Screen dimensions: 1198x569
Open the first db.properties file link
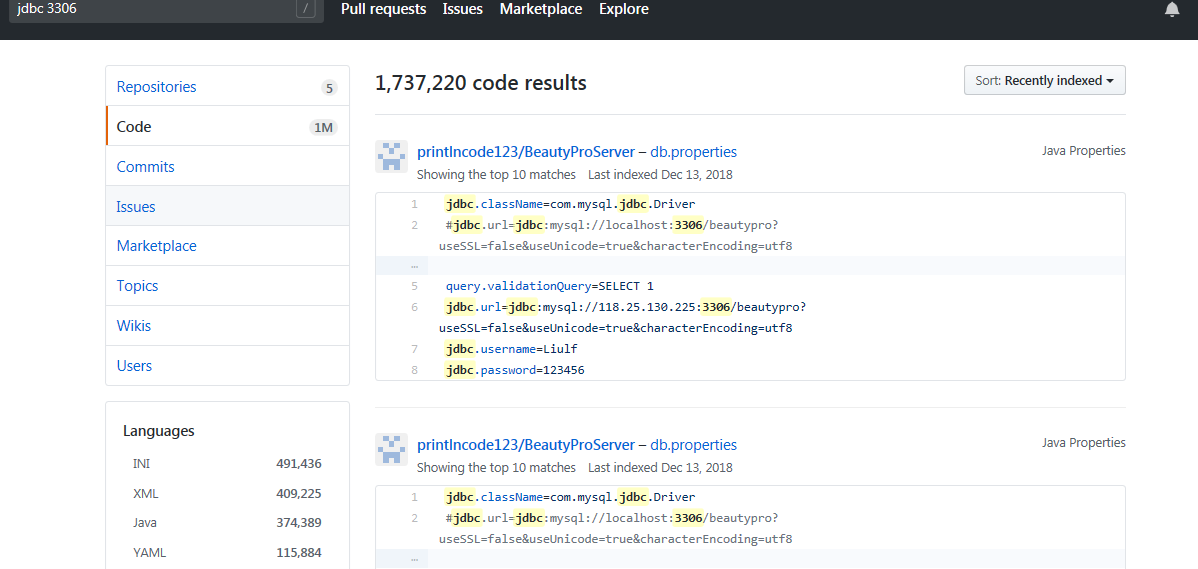(x=694, y=151)
